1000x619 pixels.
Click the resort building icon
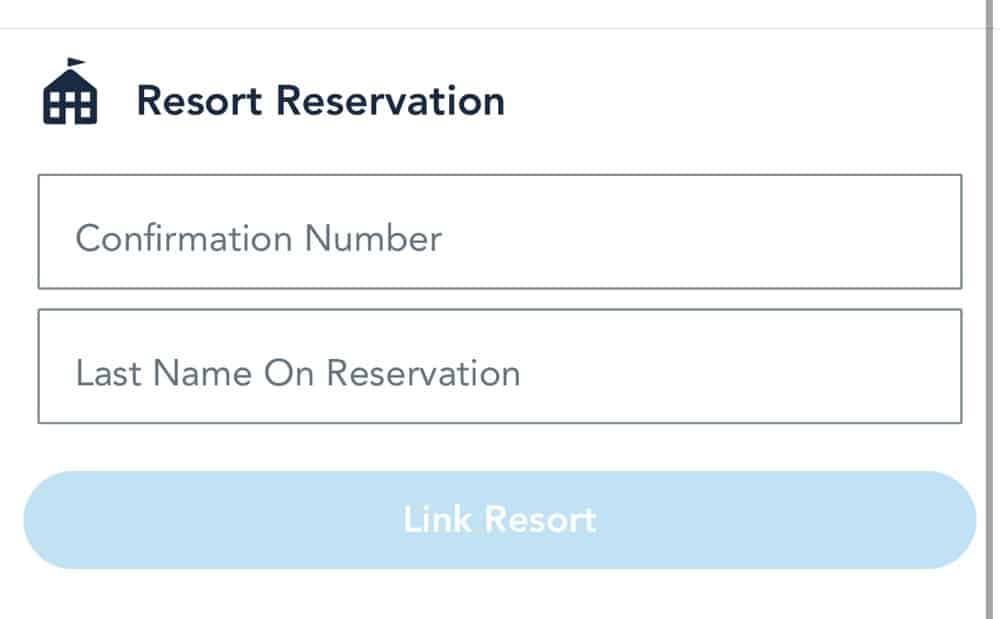click(70, 91)
